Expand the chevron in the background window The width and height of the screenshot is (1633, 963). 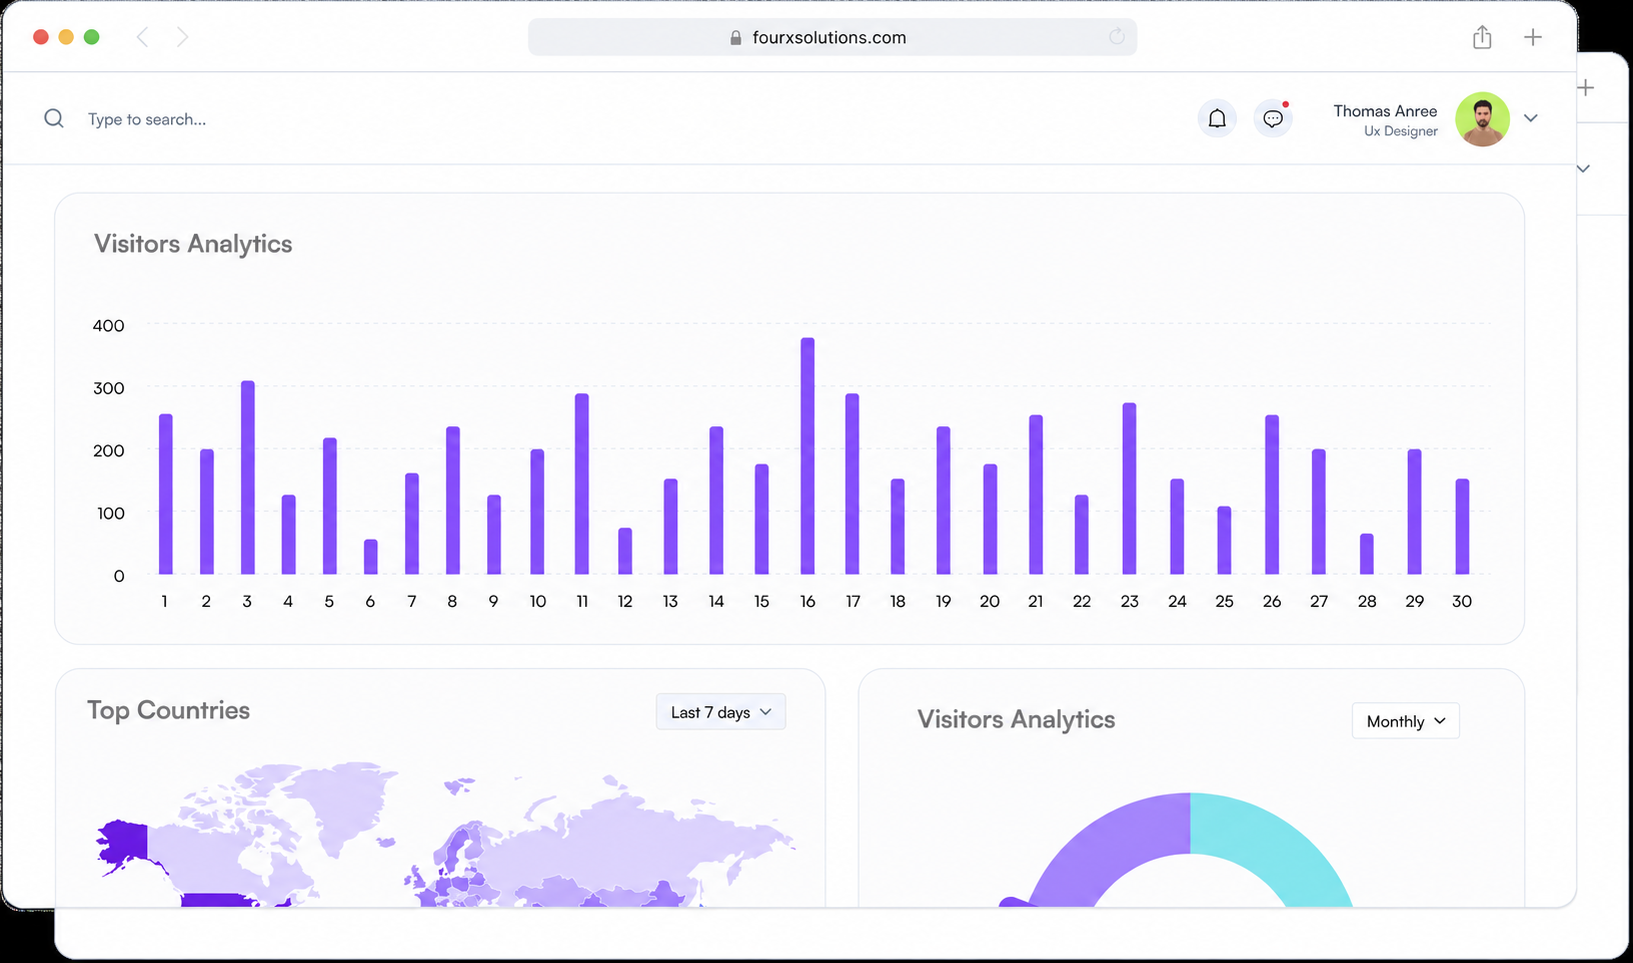click(1584, 168)
